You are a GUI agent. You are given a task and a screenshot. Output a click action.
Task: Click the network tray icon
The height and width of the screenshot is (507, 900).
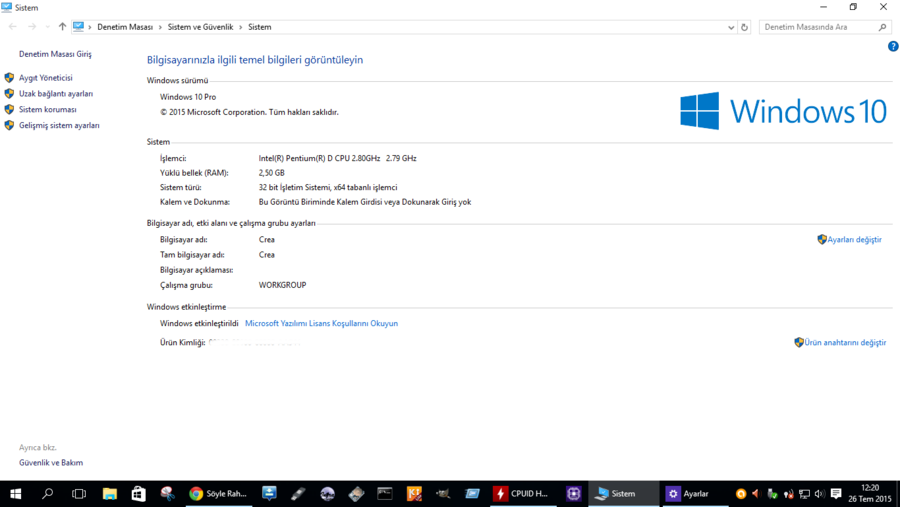pos(804,494)
